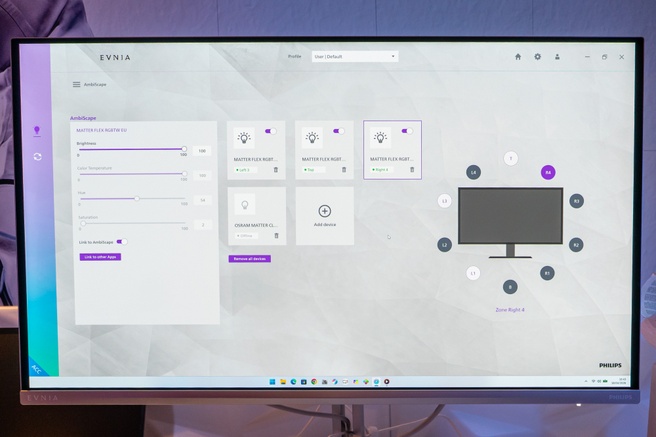
Task: Select the Right 4 device bulb icon
Action: pyautogui.click(x=380, y=138)
